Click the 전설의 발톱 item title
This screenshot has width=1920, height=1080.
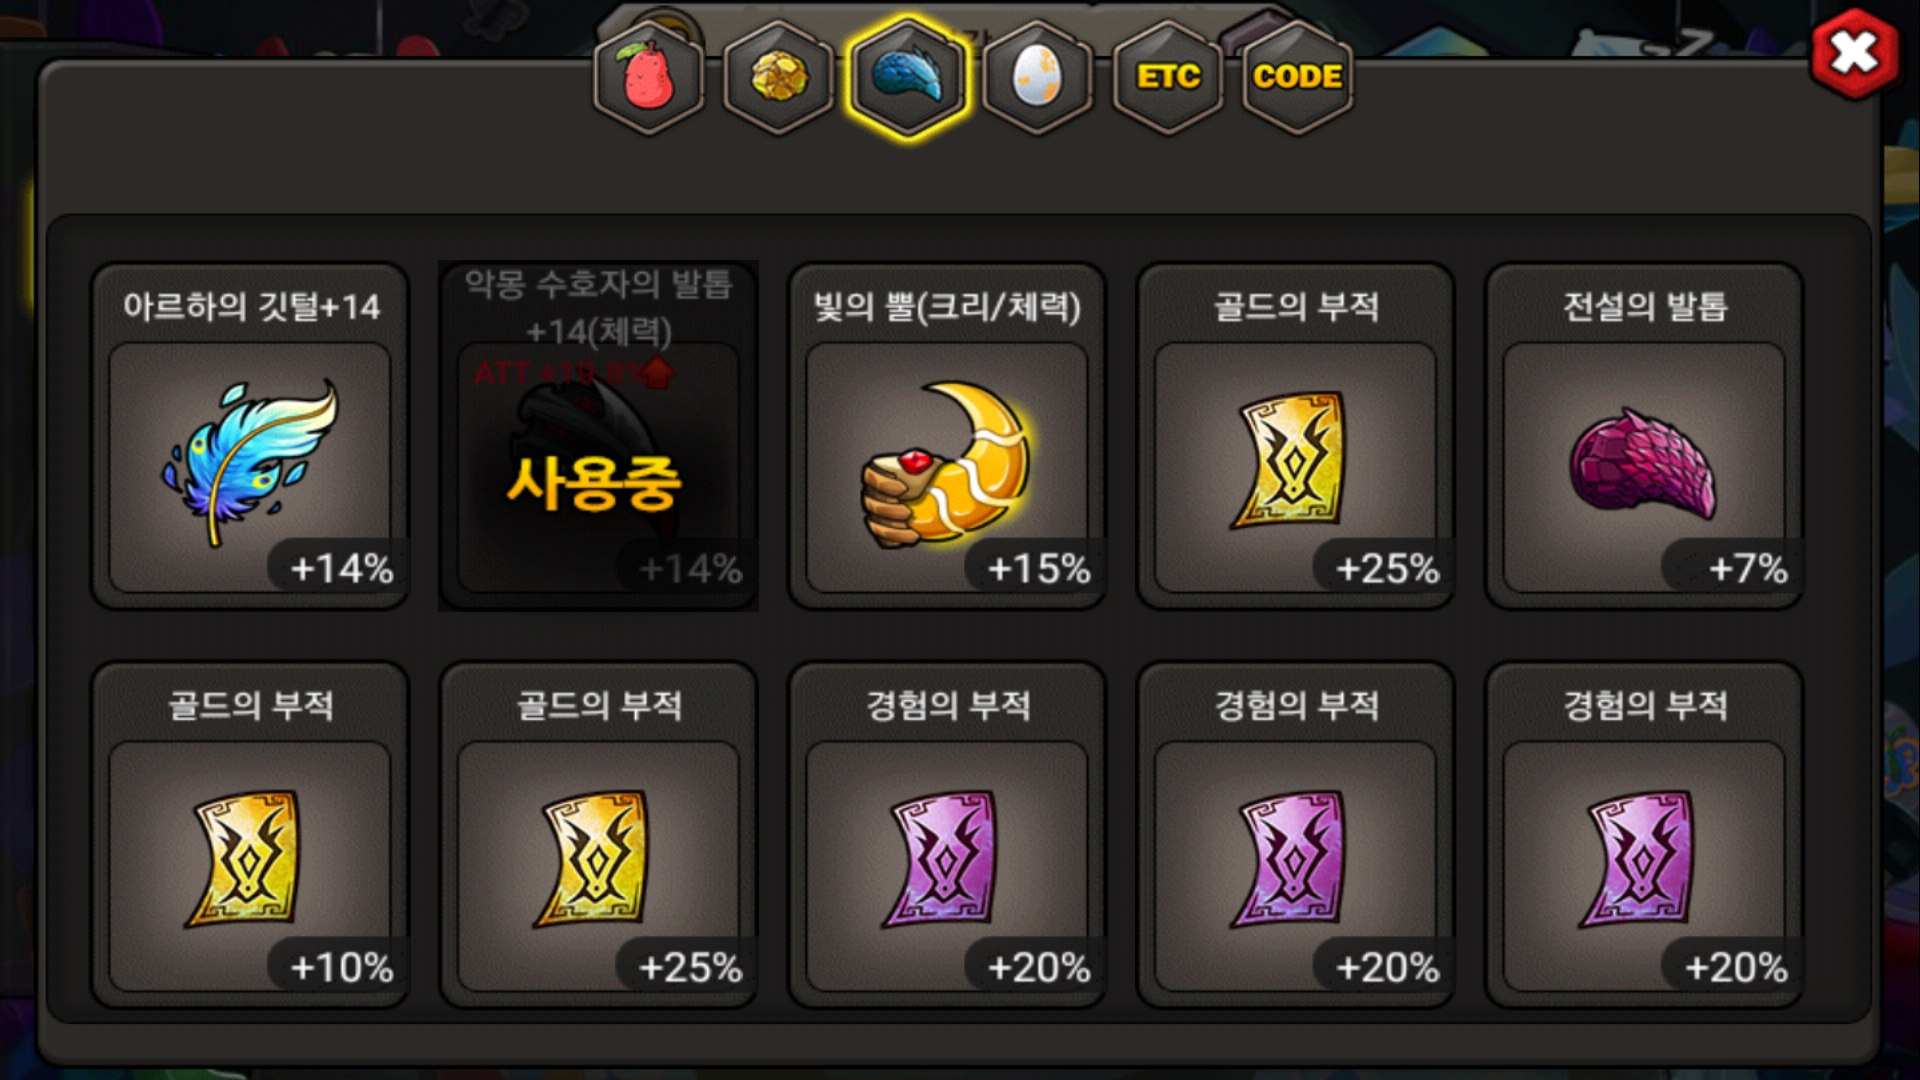tap(1645, 306)
